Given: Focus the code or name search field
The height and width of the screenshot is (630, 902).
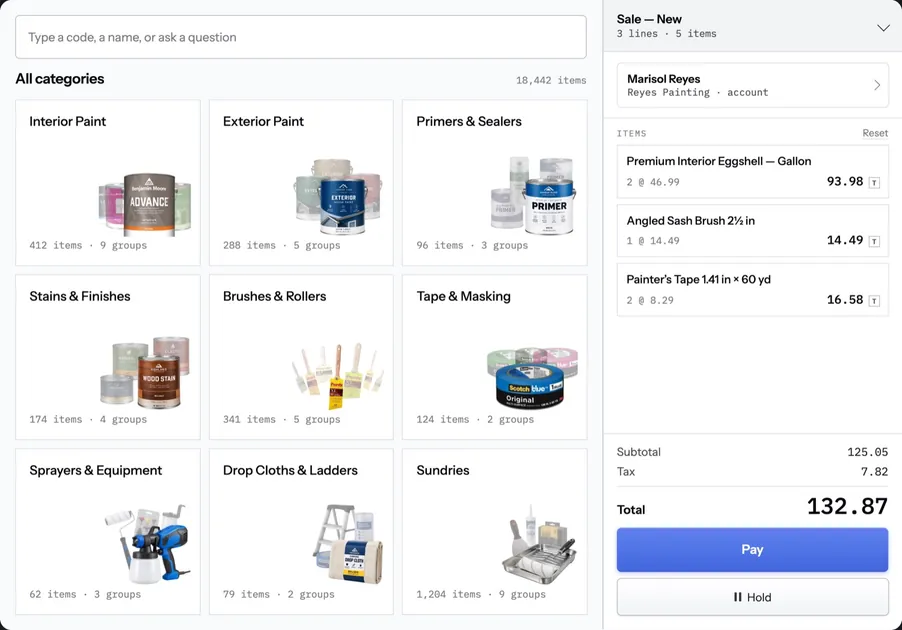Looking at the screenshot, I should pyautogui.click(x=301, y=37).
